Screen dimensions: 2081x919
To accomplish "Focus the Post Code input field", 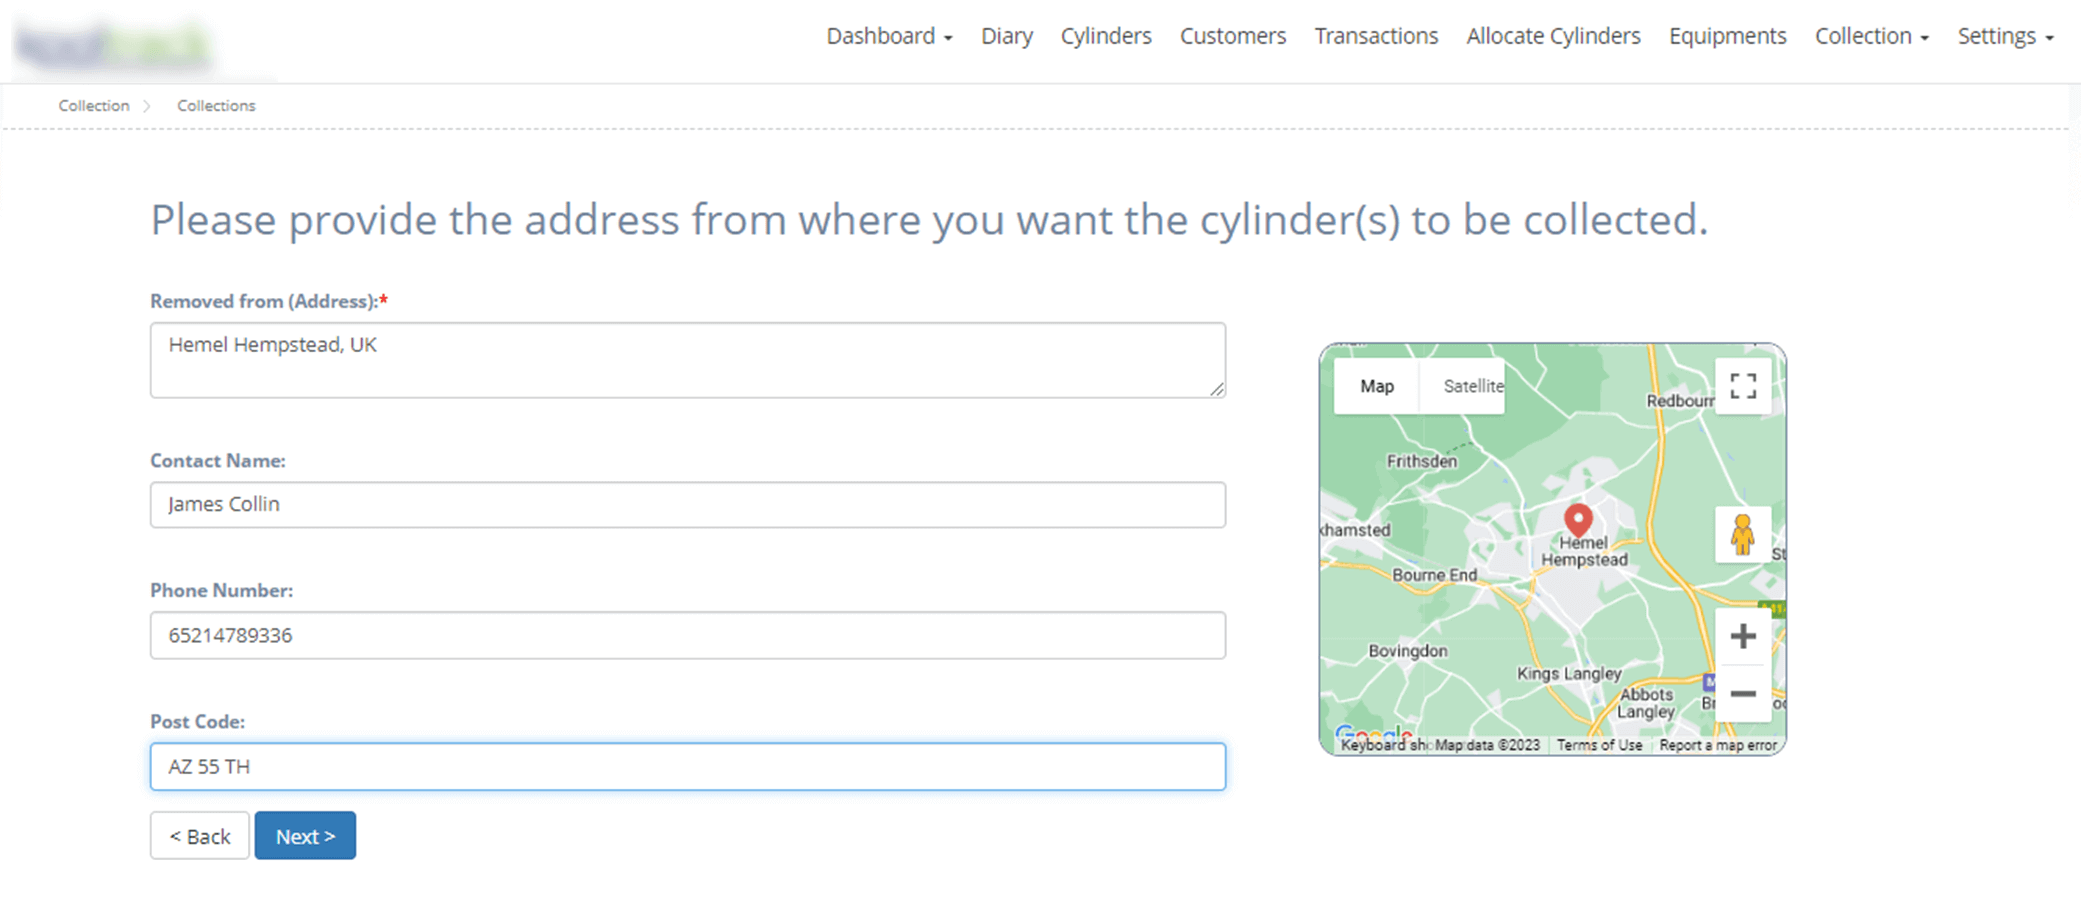I will (x=688, y=767).
